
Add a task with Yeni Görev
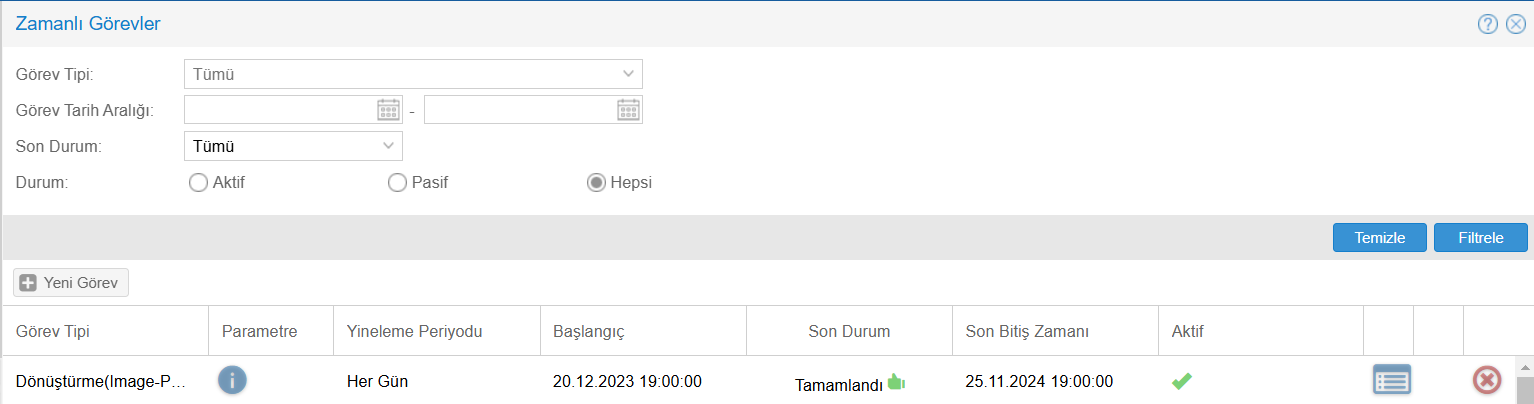coord(71,283)
